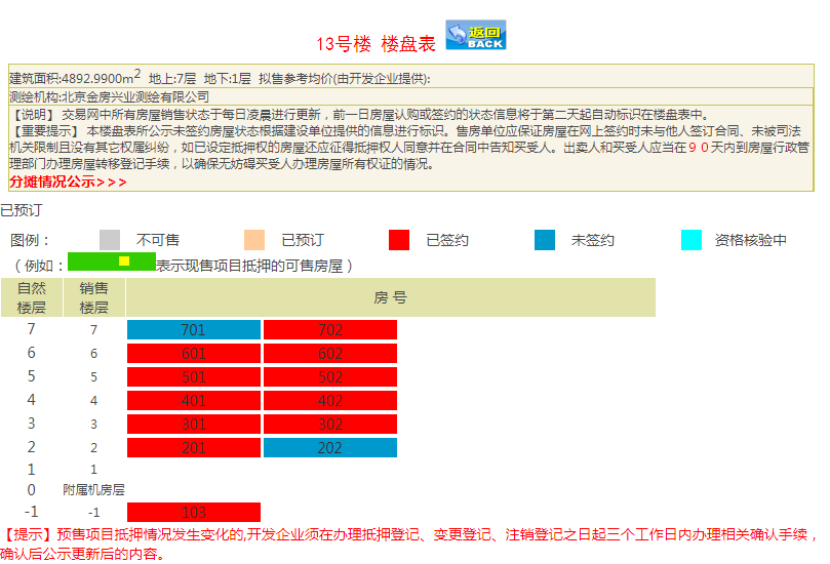Choose room 301
The image size is (830, 564).
tap(194, 424)
